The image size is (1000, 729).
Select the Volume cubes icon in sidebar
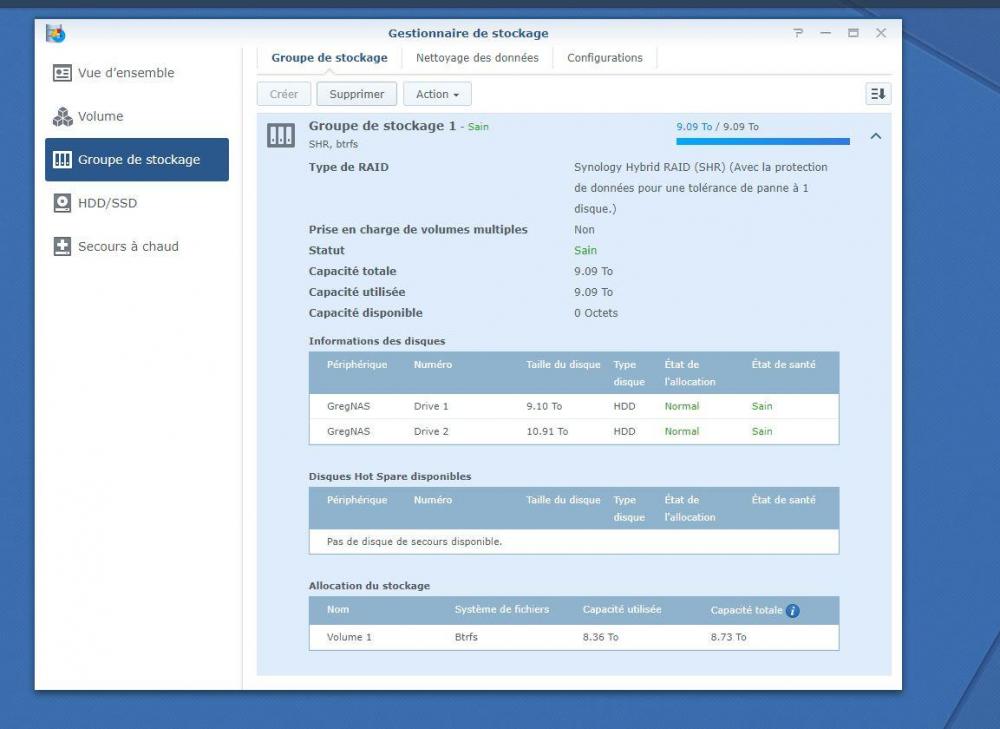pyautogui.click(x=62, y=117)
